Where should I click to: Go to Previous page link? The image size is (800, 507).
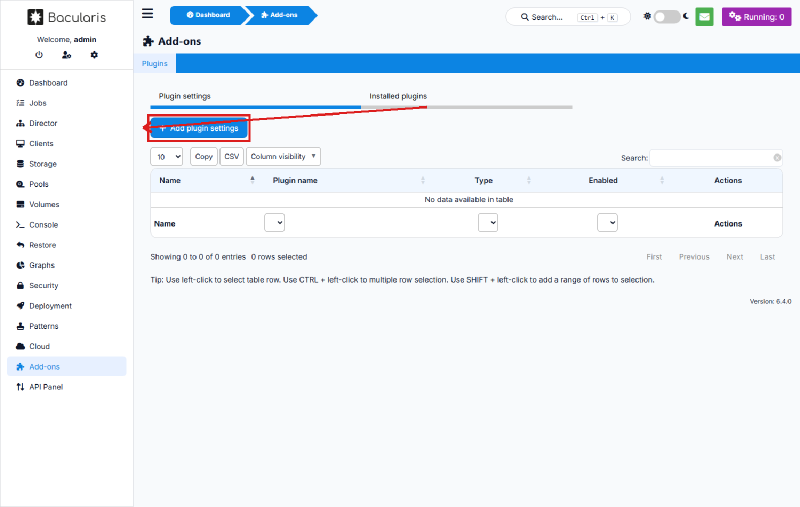pyautogui.click(x=694, y=257)
